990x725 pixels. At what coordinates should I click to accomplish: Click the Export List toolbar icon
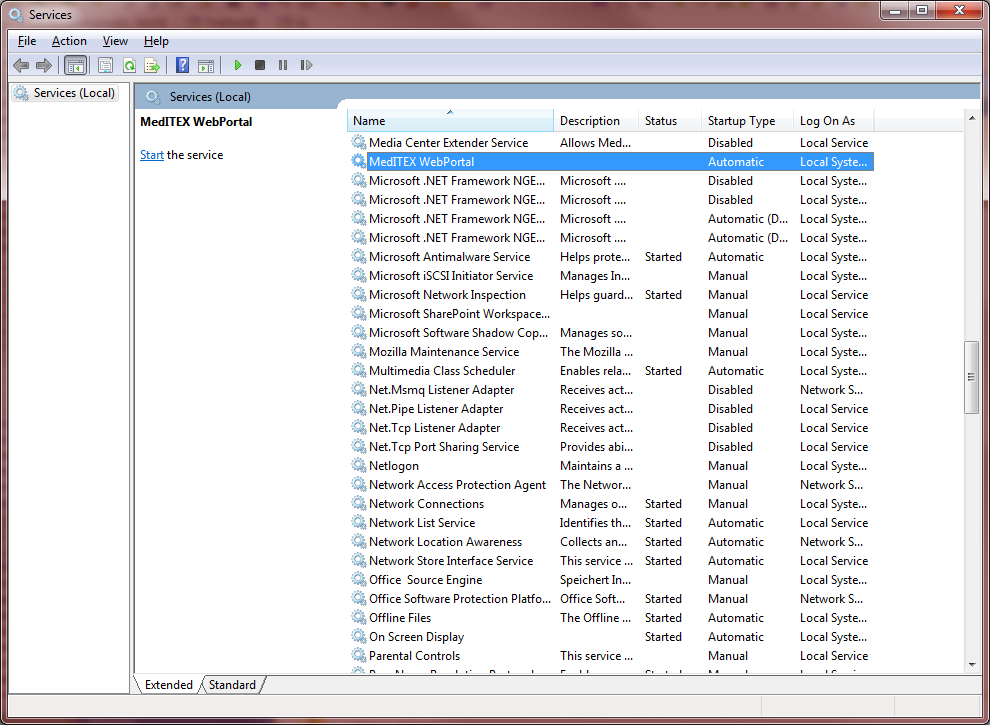click(152, 65)
